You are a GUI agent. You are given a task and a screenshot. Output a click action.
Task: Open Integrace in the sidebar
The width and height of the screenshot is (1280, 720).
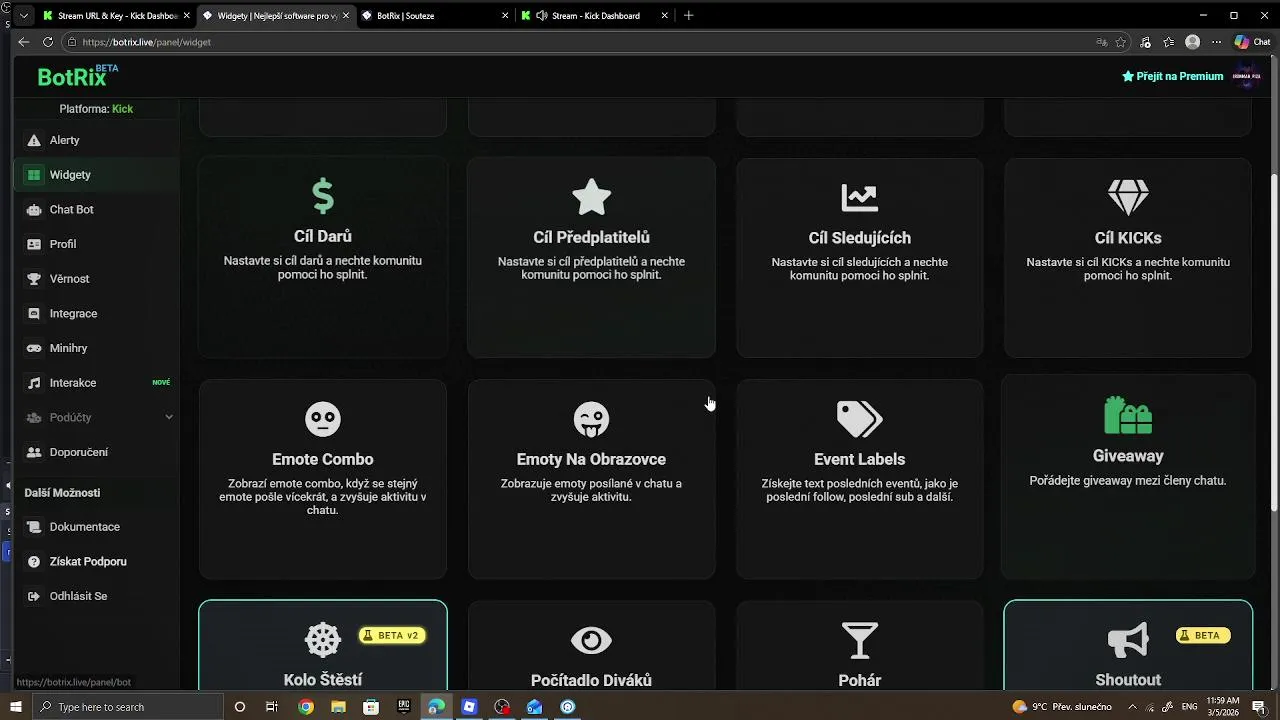[x=97, y=314]
